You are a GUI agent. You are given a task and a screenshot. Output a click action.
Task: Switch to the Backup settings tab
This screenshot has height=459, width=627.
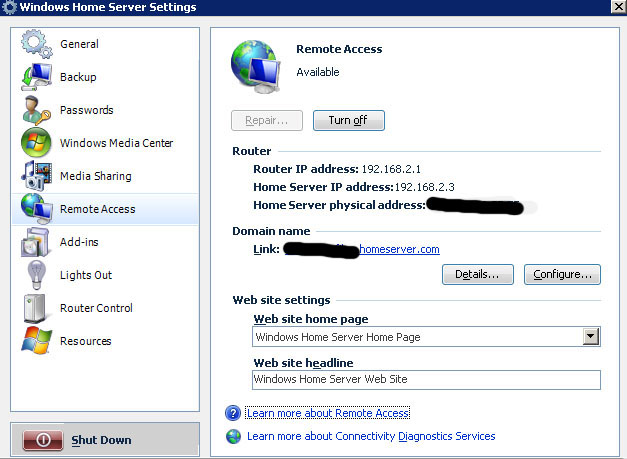pyautogui.click(x=78, y=77)
